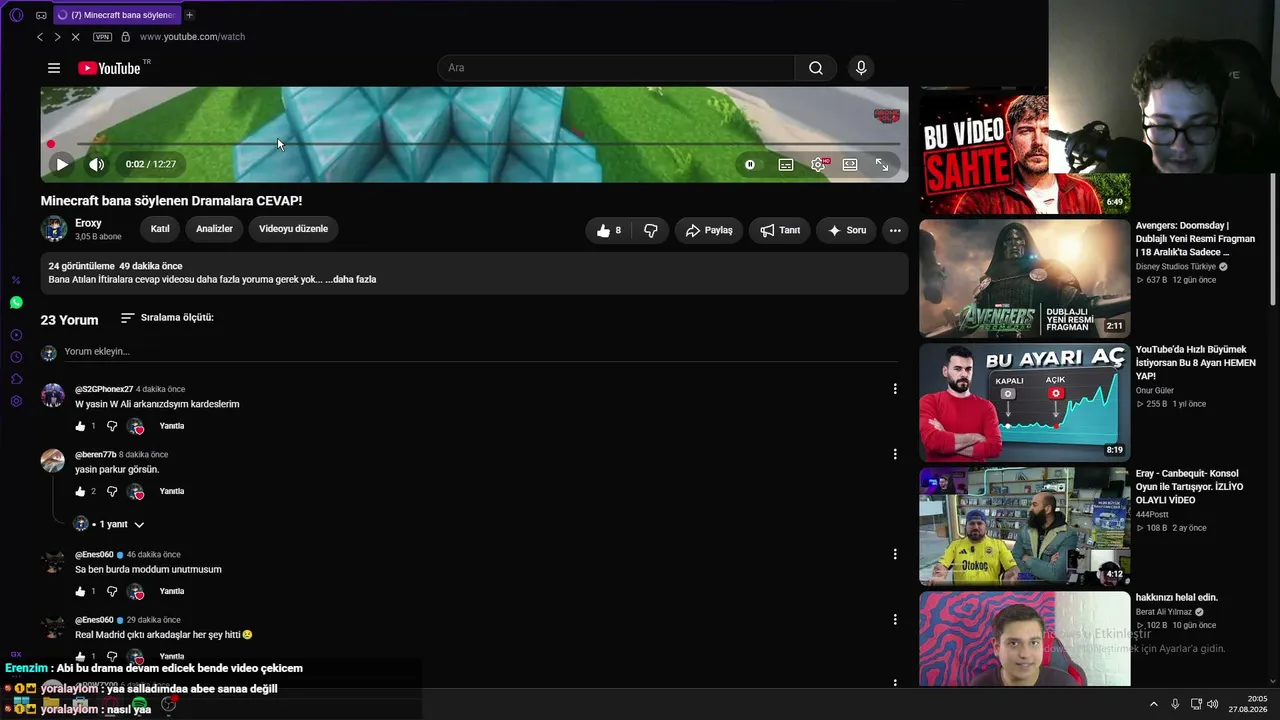Go to the YouTube home logo
This screenshot has width=1280, height=720.
tap(109, 68)
